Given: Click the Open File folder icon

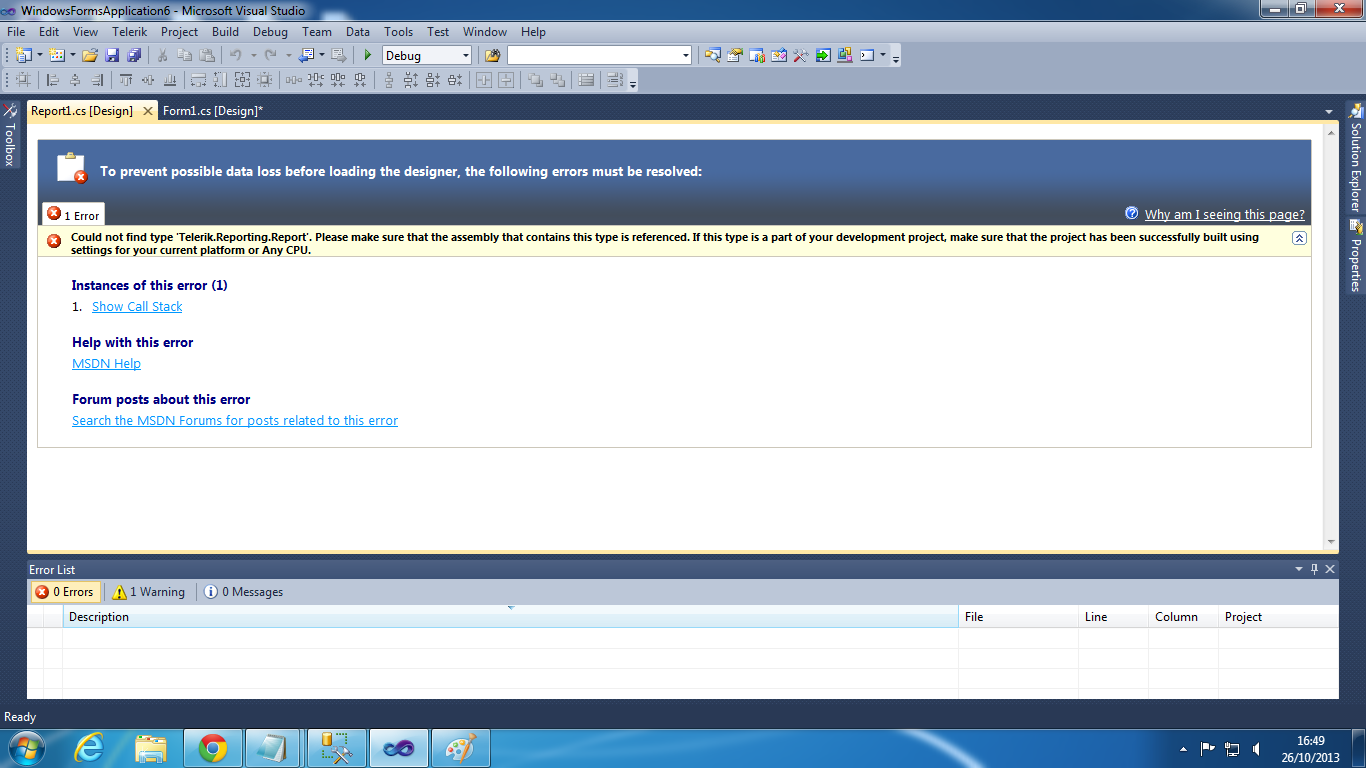Looking at the screenshot, I should click(x=90, y=56).
